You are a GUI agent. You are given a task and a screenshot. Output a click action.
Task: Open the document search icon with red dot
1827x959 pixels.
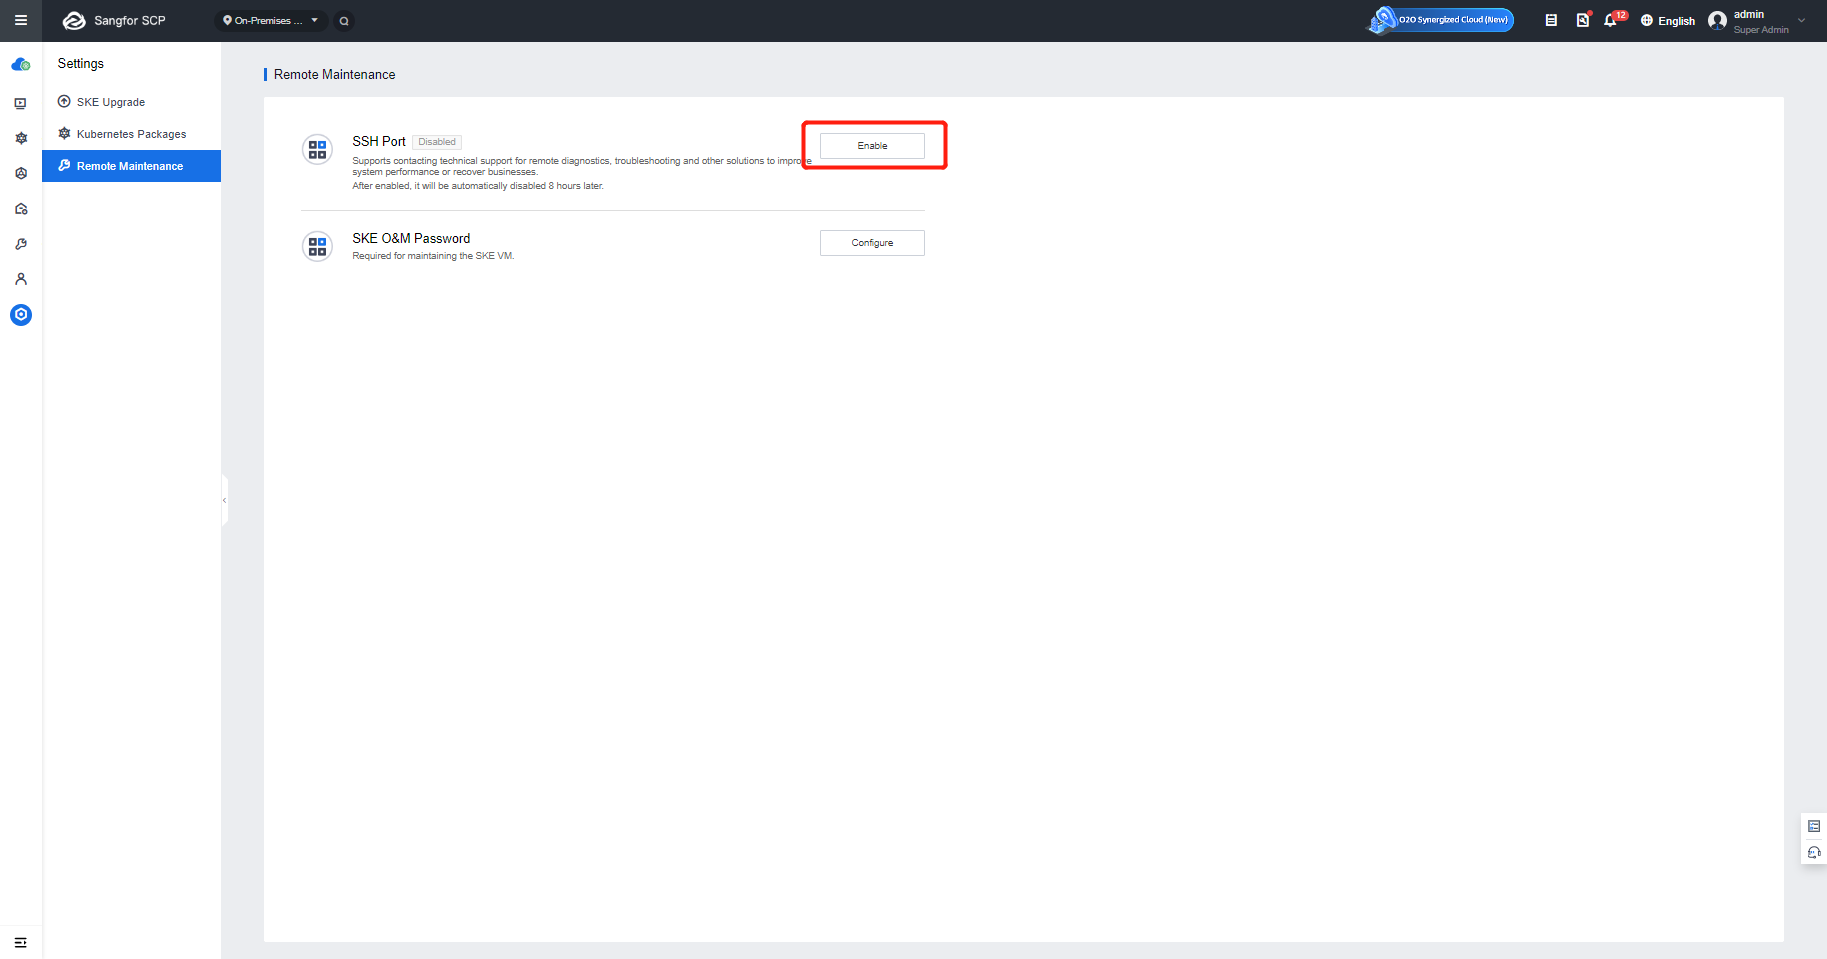point(1582,20)
